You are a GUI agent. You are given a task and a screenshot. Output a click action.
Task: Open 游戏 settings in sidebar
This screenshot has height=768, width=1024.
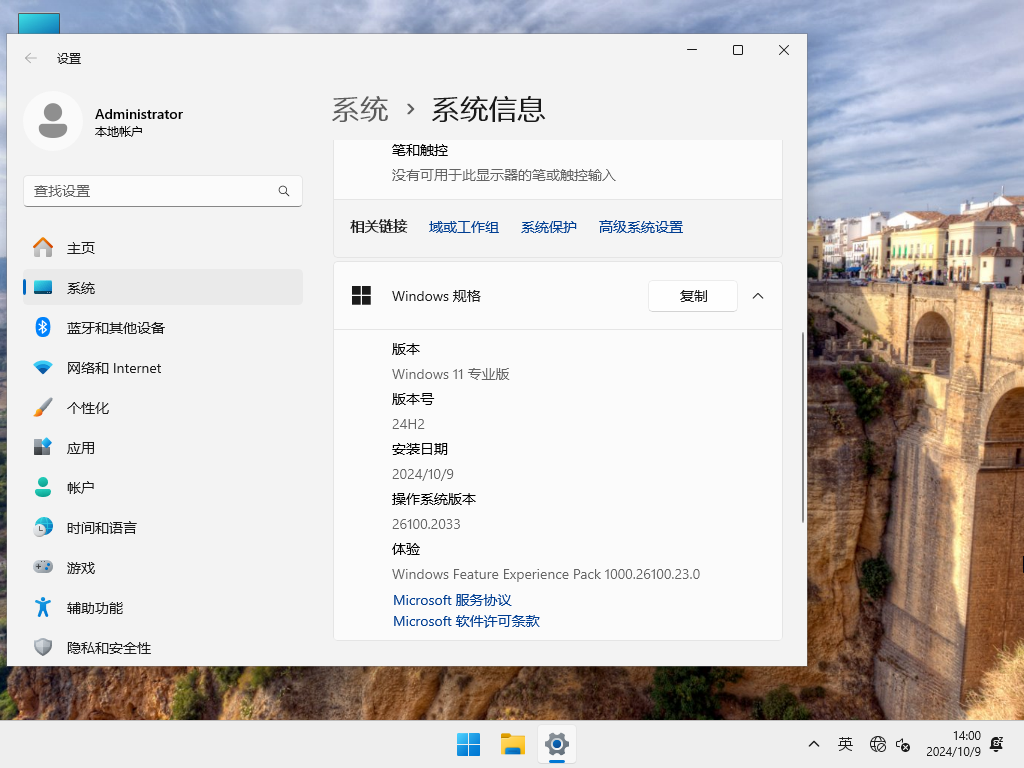click(x=82, y=567)
